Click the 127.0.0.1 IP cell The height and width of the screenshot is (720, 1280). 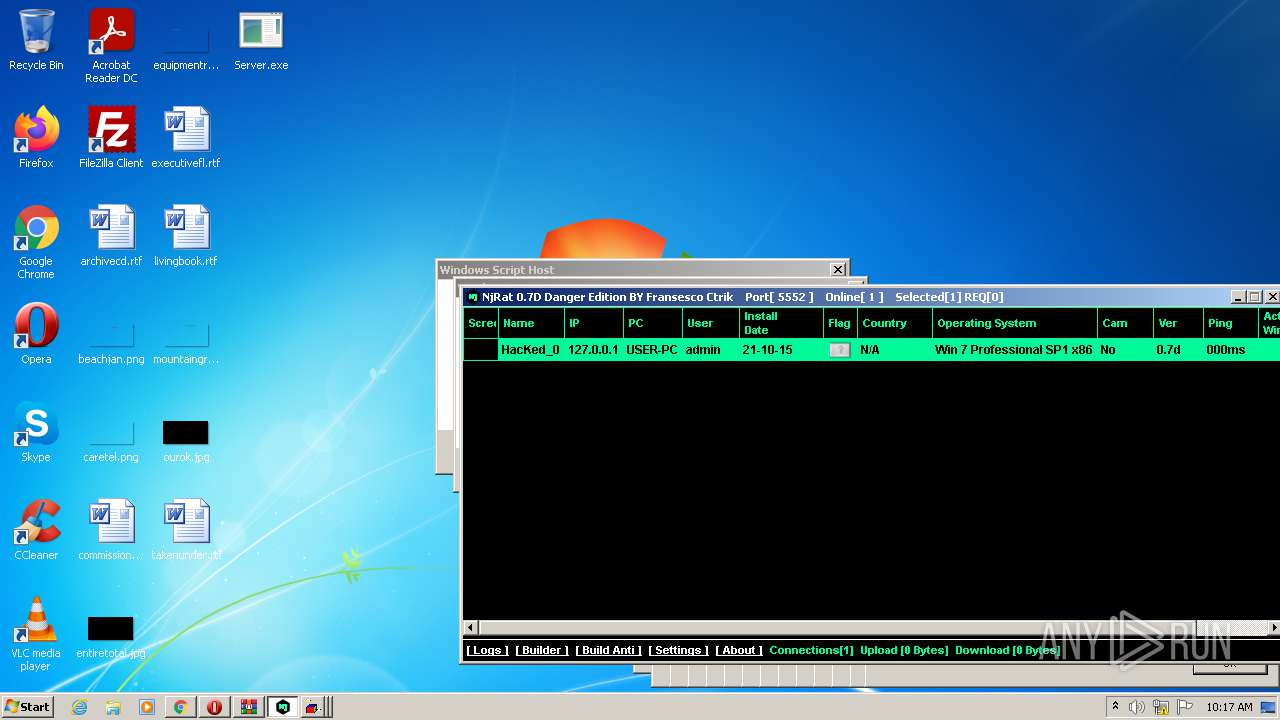(593, 350)
